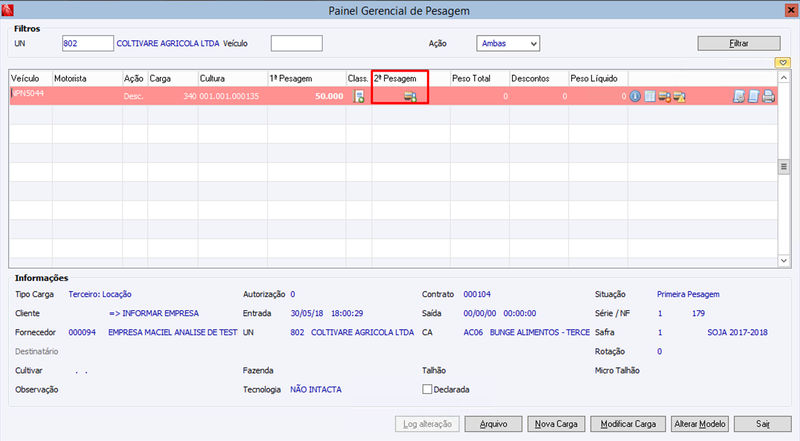Click the Sair button
The image size is (800, 441).
[763, 424]
